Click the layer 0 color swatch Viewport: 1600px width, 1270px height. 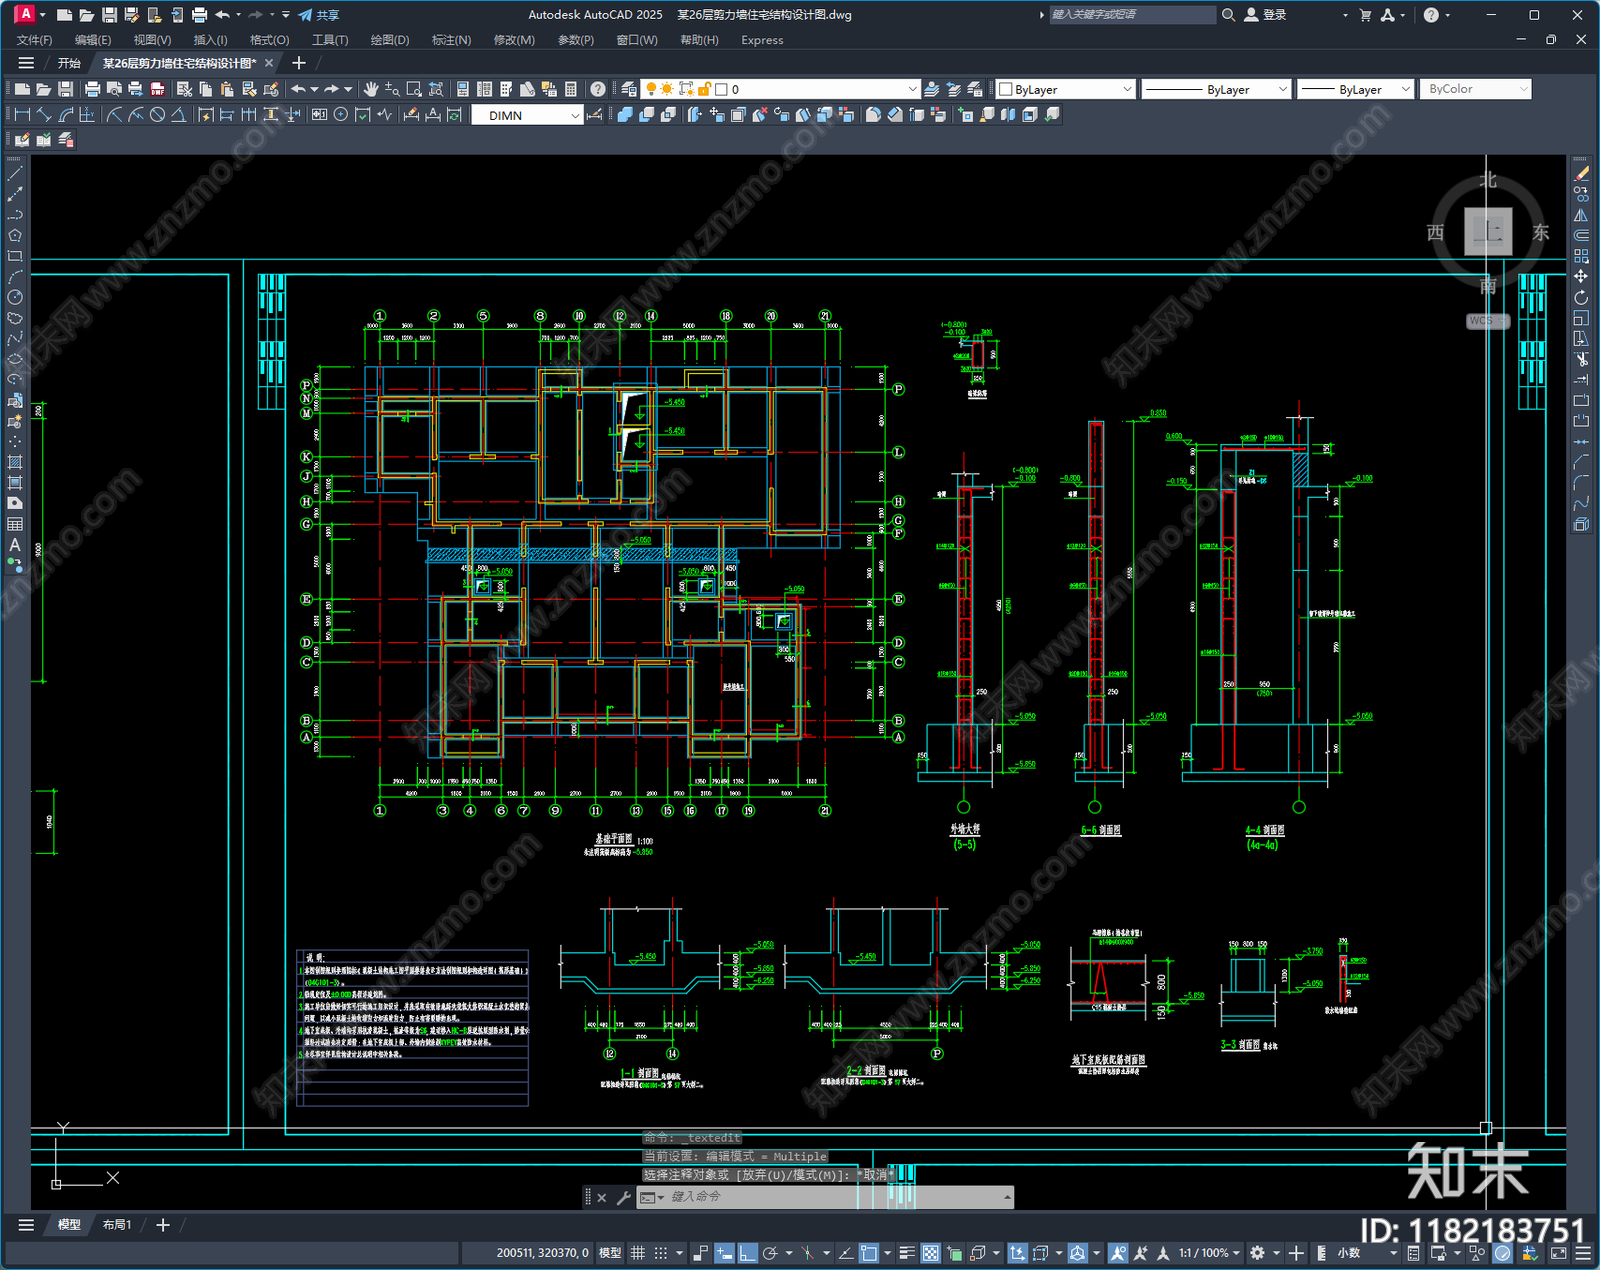pyautogui.click(x=721, y=89)
